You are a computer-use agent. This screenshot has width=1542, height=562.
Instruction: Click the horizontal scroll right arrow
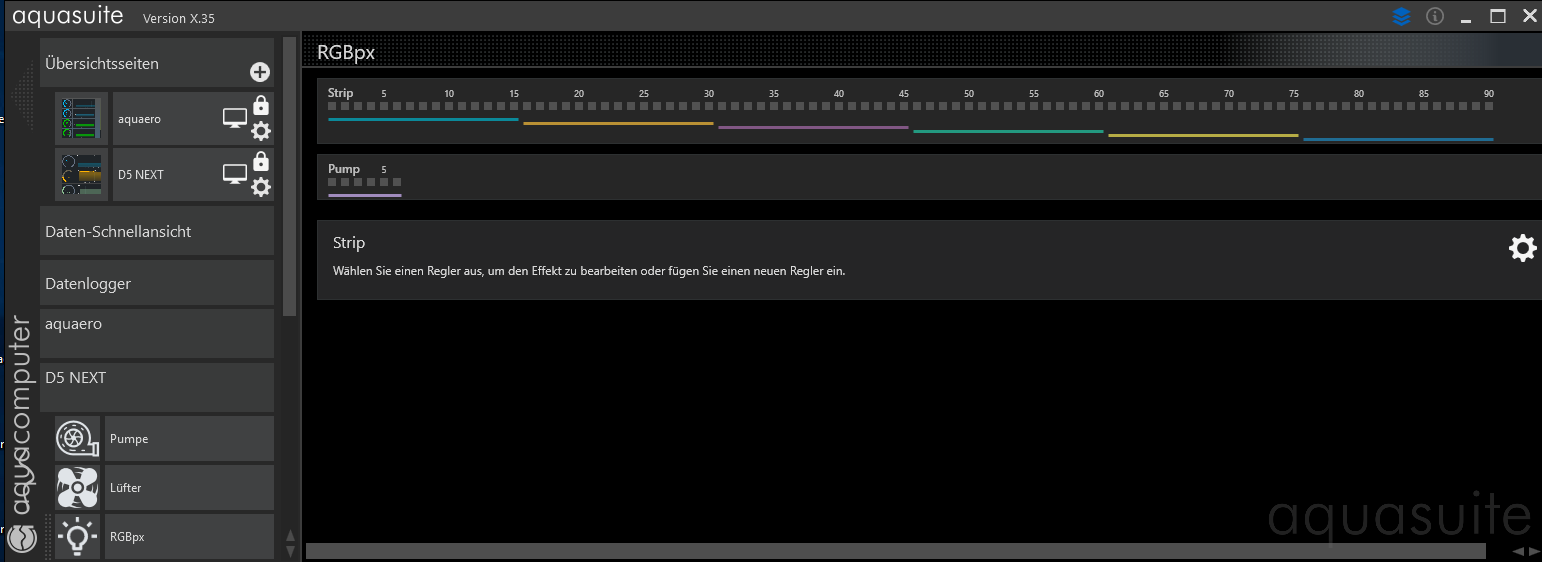pyautogui.click(x=1534, y=551)
